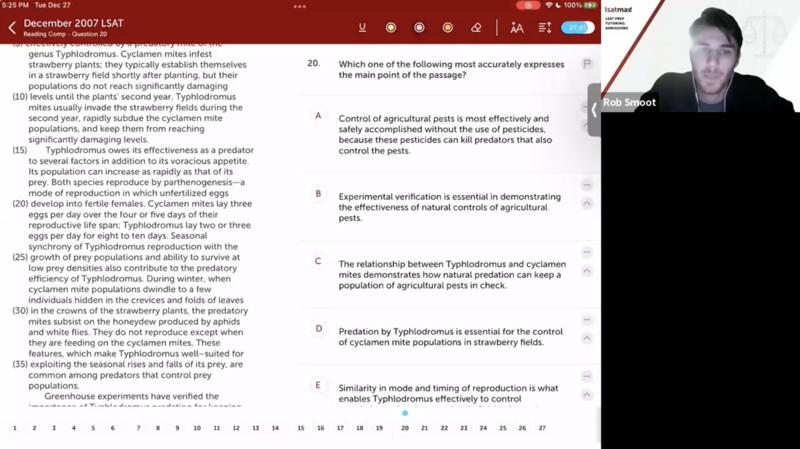The width and height of the screenshot is (800, 449).
Task: Click Rob Smoot's video thumbnail
Action: (700, 55)
